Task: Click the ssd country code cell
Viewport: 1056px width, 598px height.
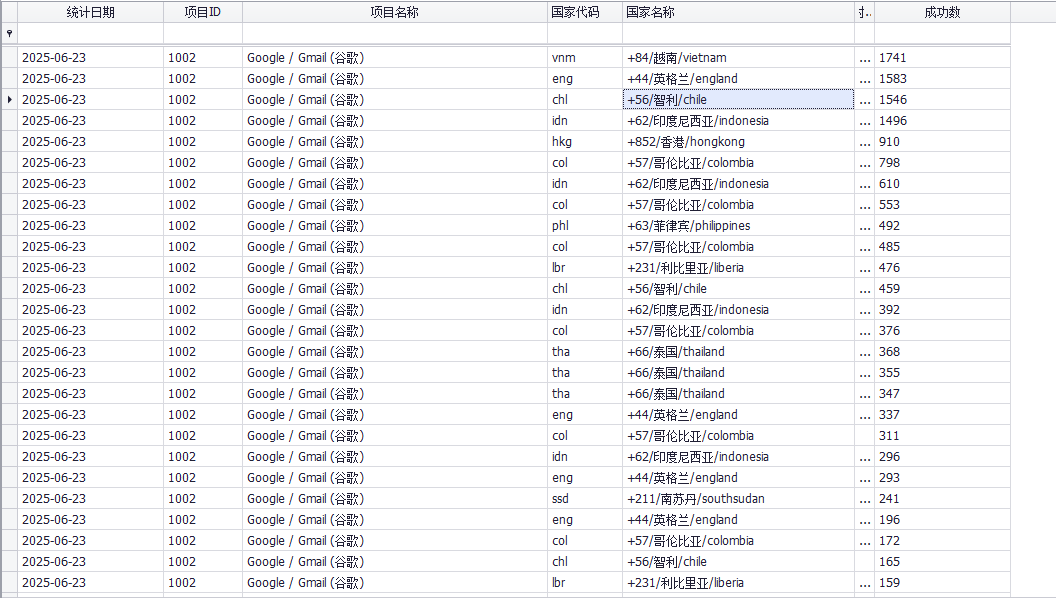Action: [x=585, y=498]
